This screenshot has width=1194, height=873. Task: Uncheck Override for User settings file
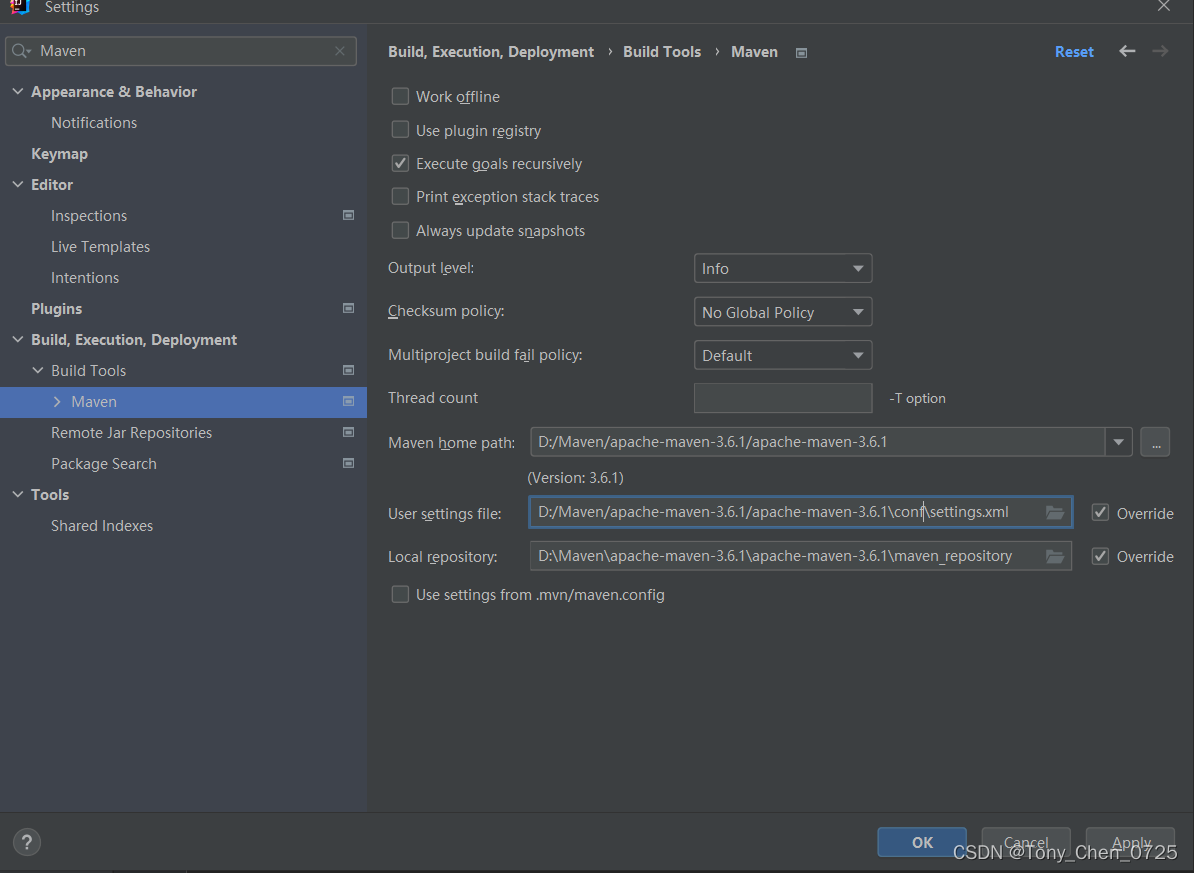coord(1100,513)
